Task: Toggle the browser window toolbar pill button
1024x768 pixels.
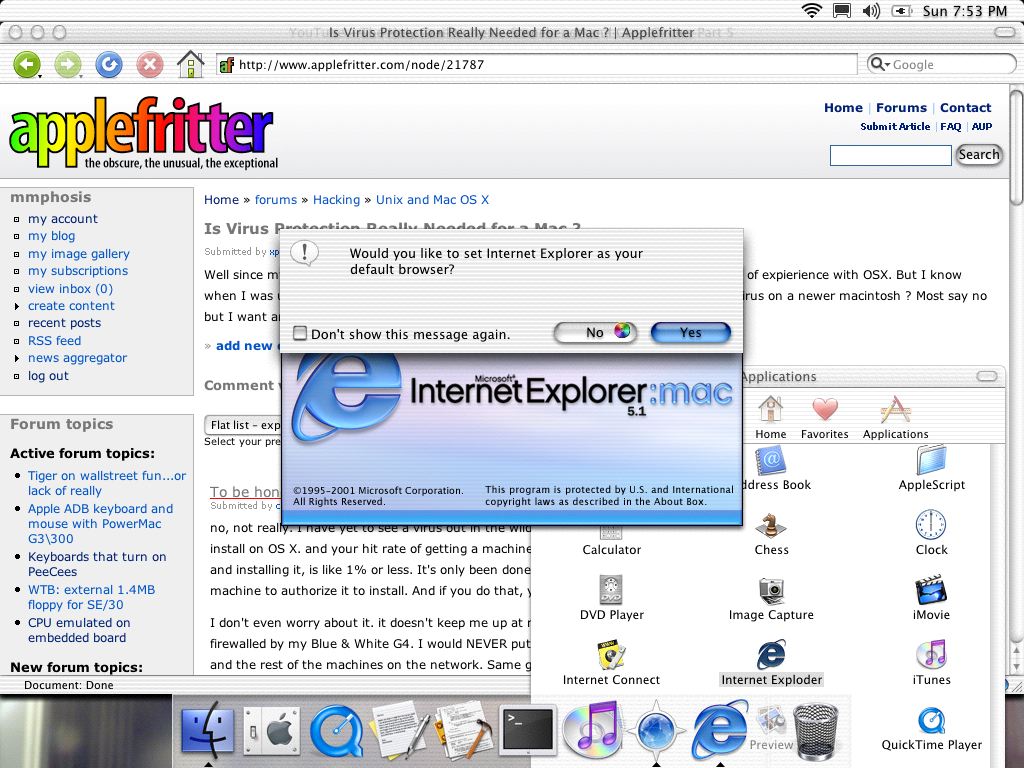Action: (1004, 32)
